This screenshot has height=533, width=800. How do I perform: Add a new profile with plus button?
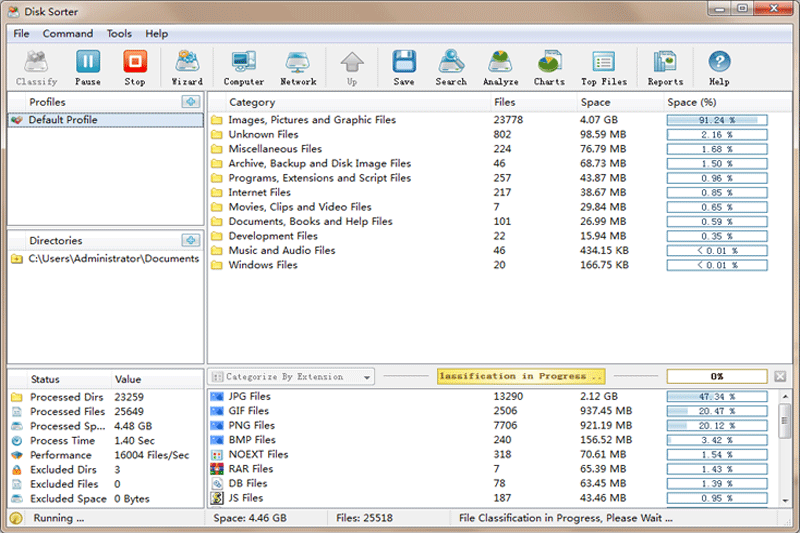[x=190, y=102]
